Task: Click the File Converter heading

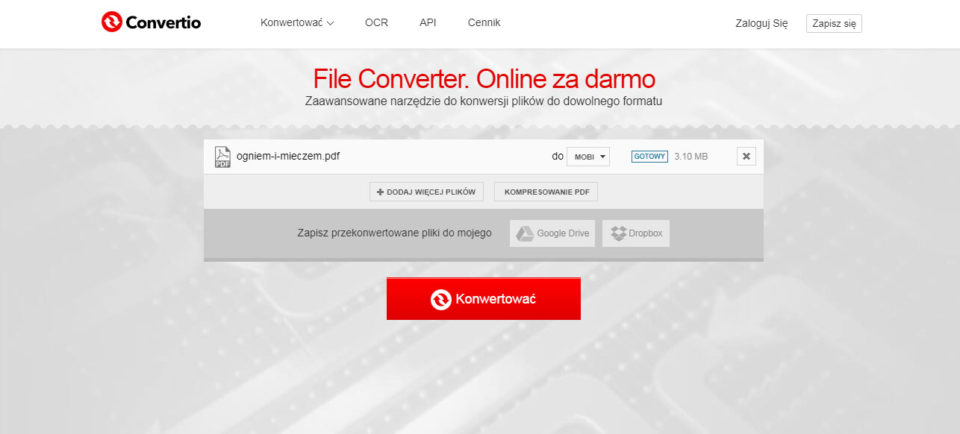Action: pyautogui.click(x=484, y=80)
